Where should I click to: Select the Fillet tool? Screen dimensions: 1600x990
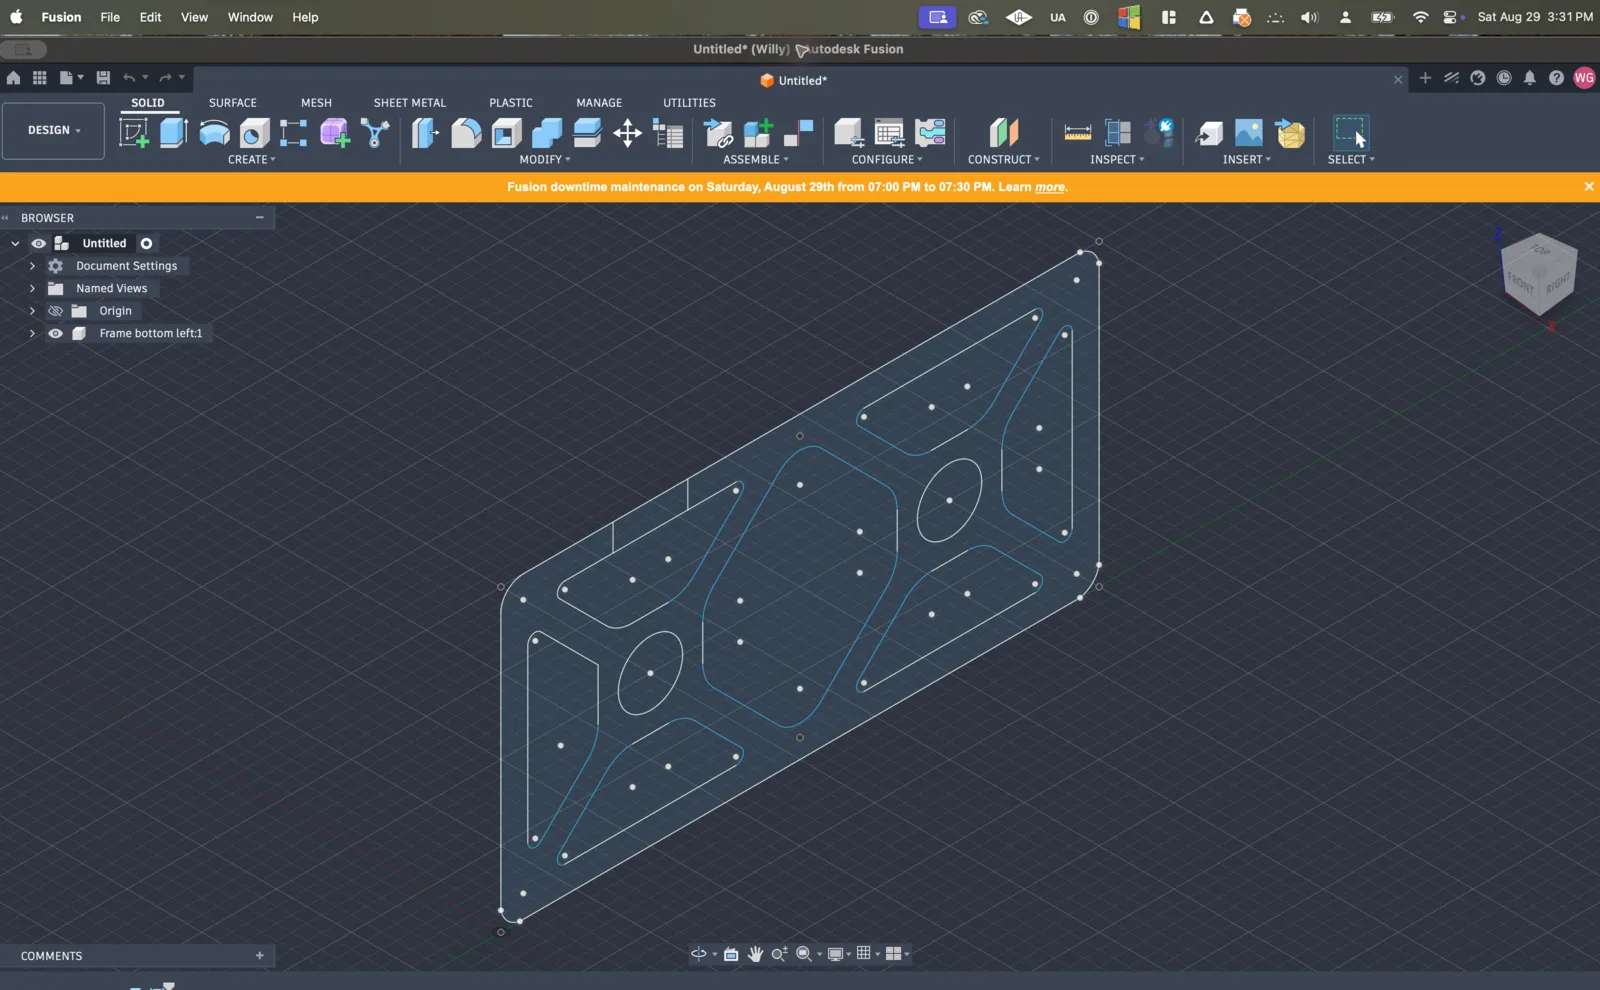coord(466,132)
